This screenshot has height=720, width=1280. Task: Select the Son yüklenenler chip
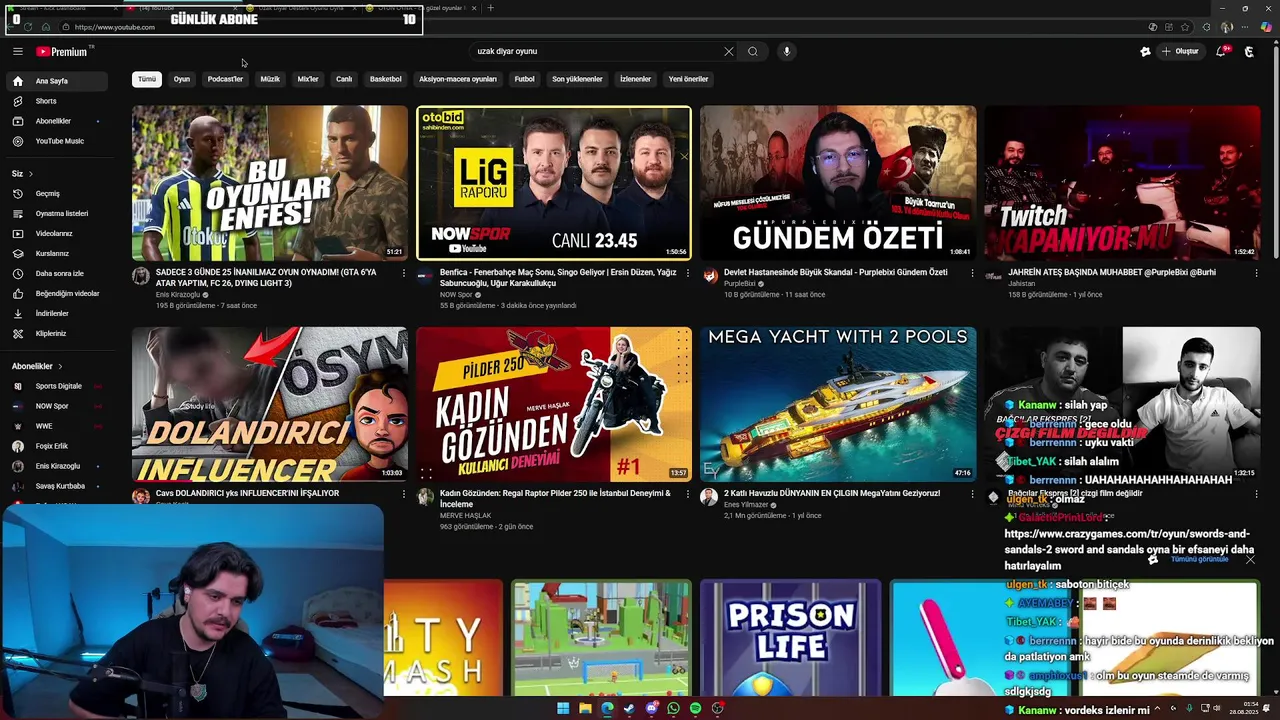click(x=577, y=79)
